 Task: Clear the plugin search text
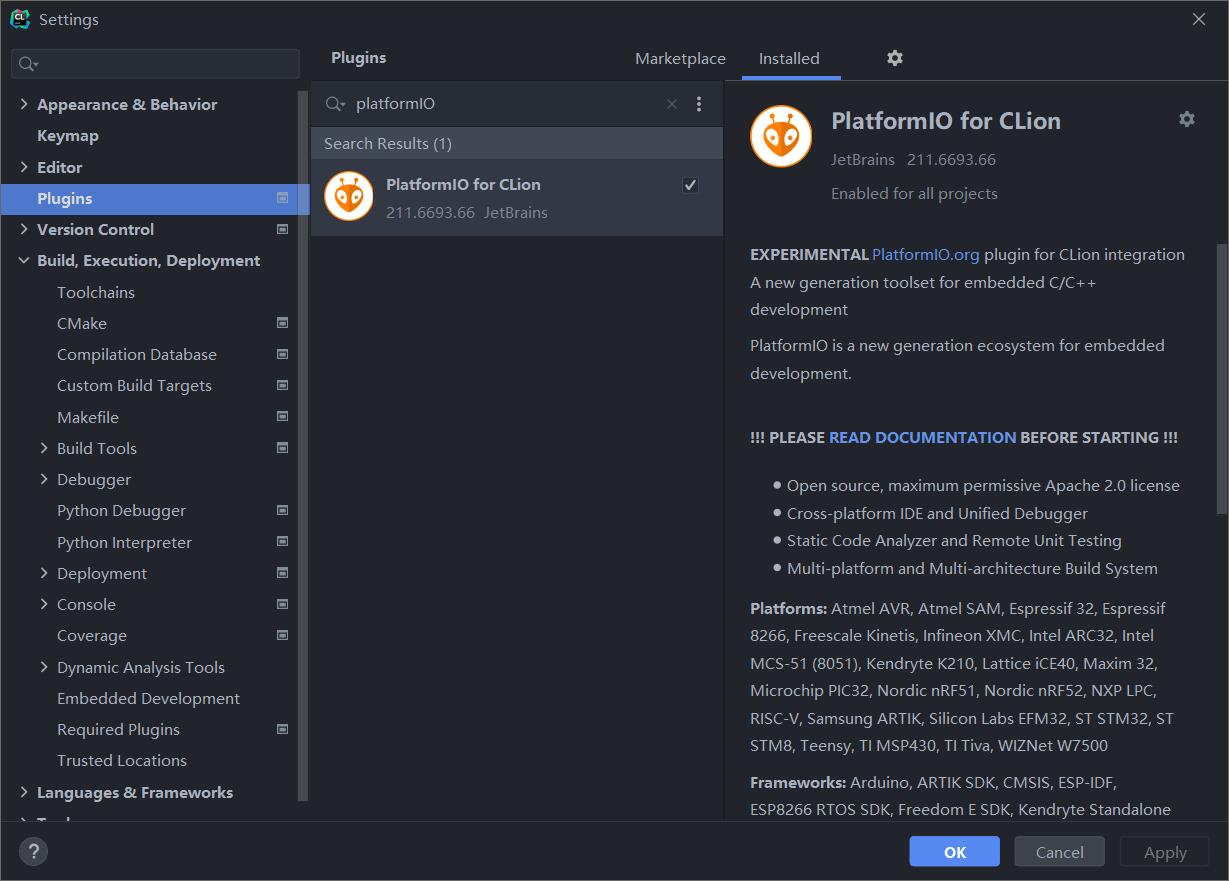[x=672, y=104]
